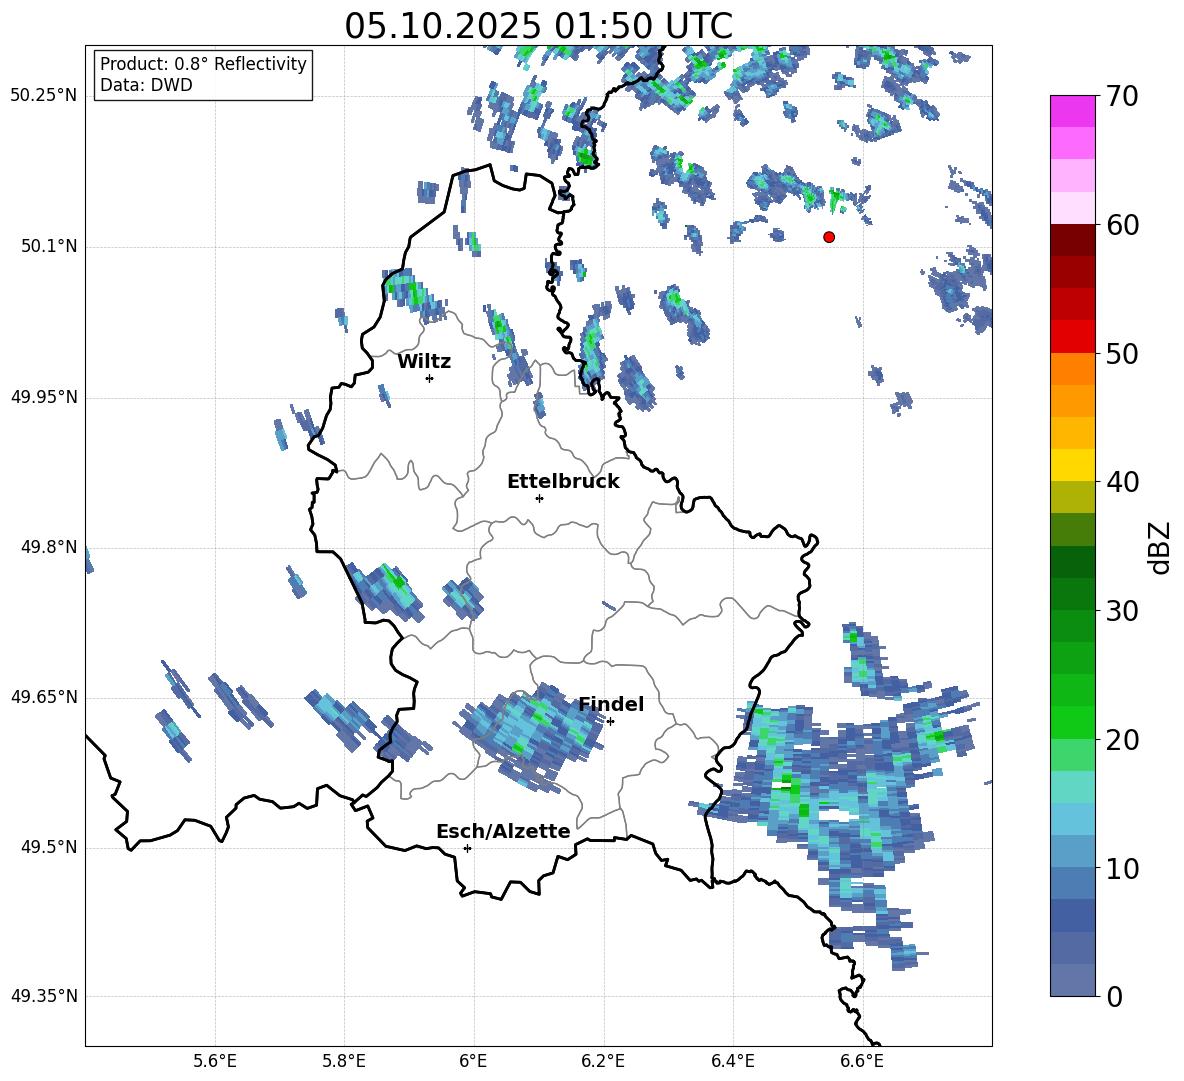Screen dimensions: 1184x1081
Task: Click the Product 0.8° Reflectivity info box
Action: pos(203,75)
